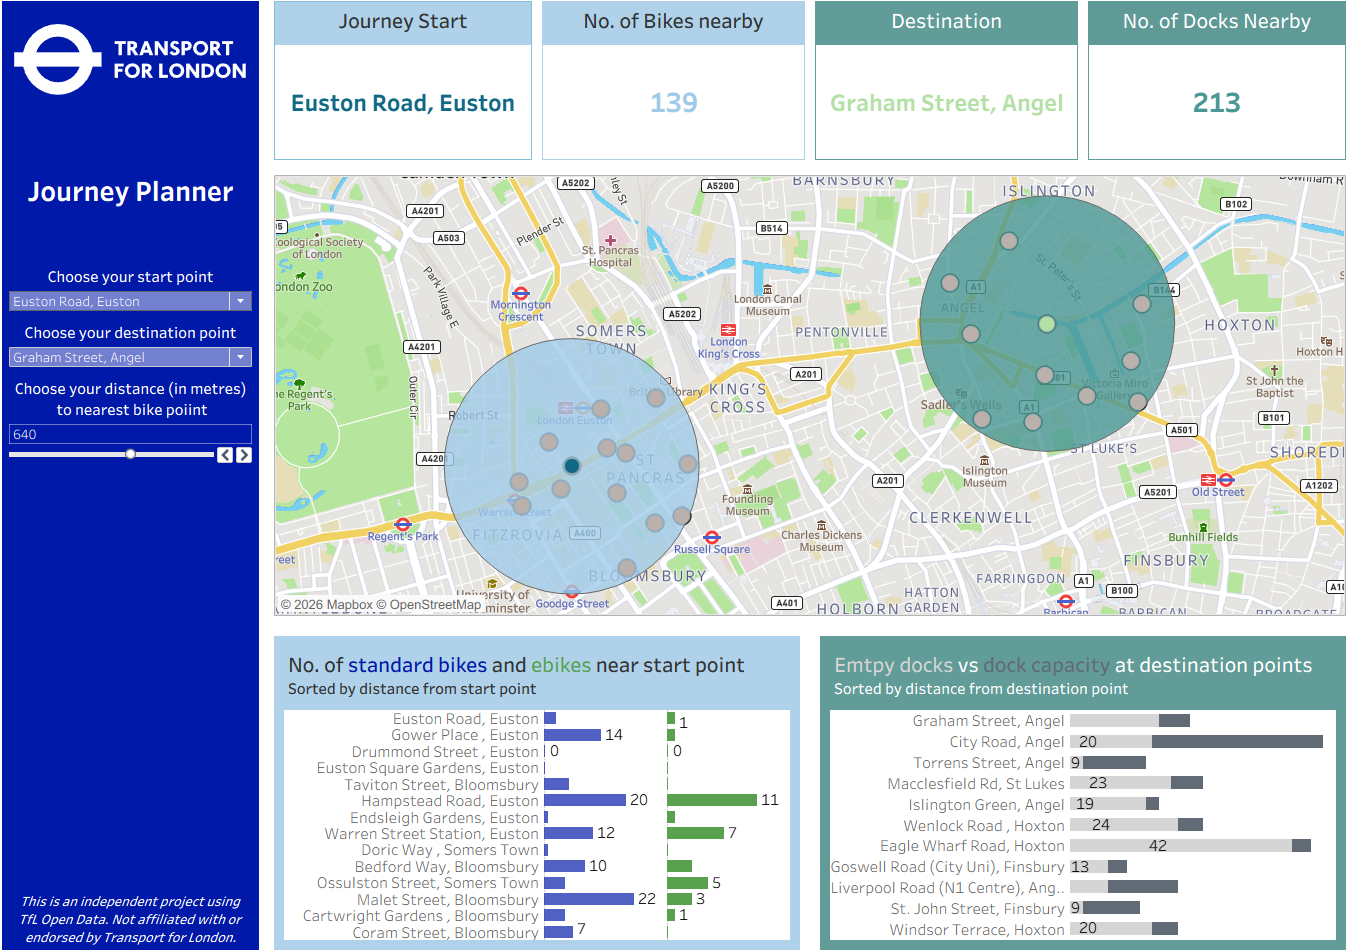Open the Mapbox attribution link
Viewport: 1349px width, 951px height.
pyautogui.click(x=349, y=605)
